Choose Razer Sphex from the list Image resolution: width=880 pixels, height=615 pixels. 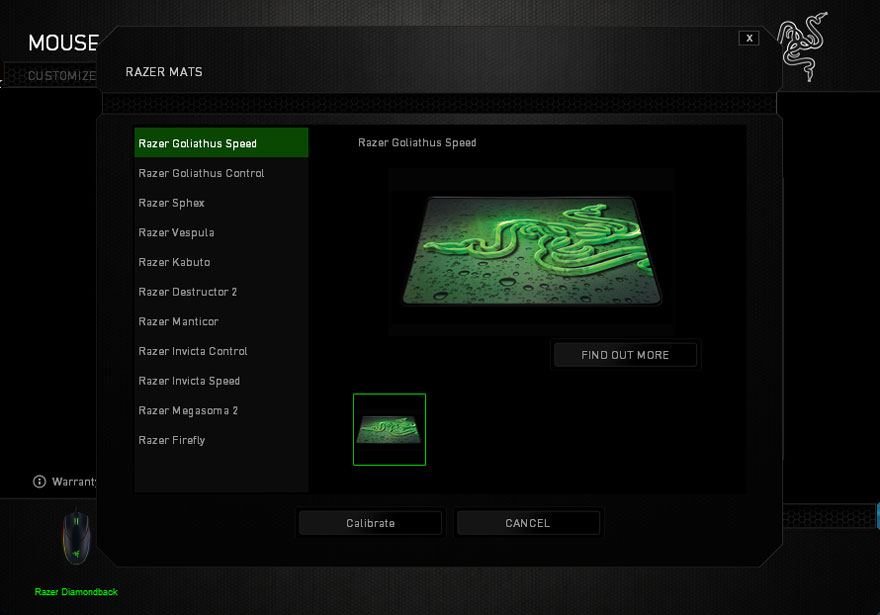221,203
